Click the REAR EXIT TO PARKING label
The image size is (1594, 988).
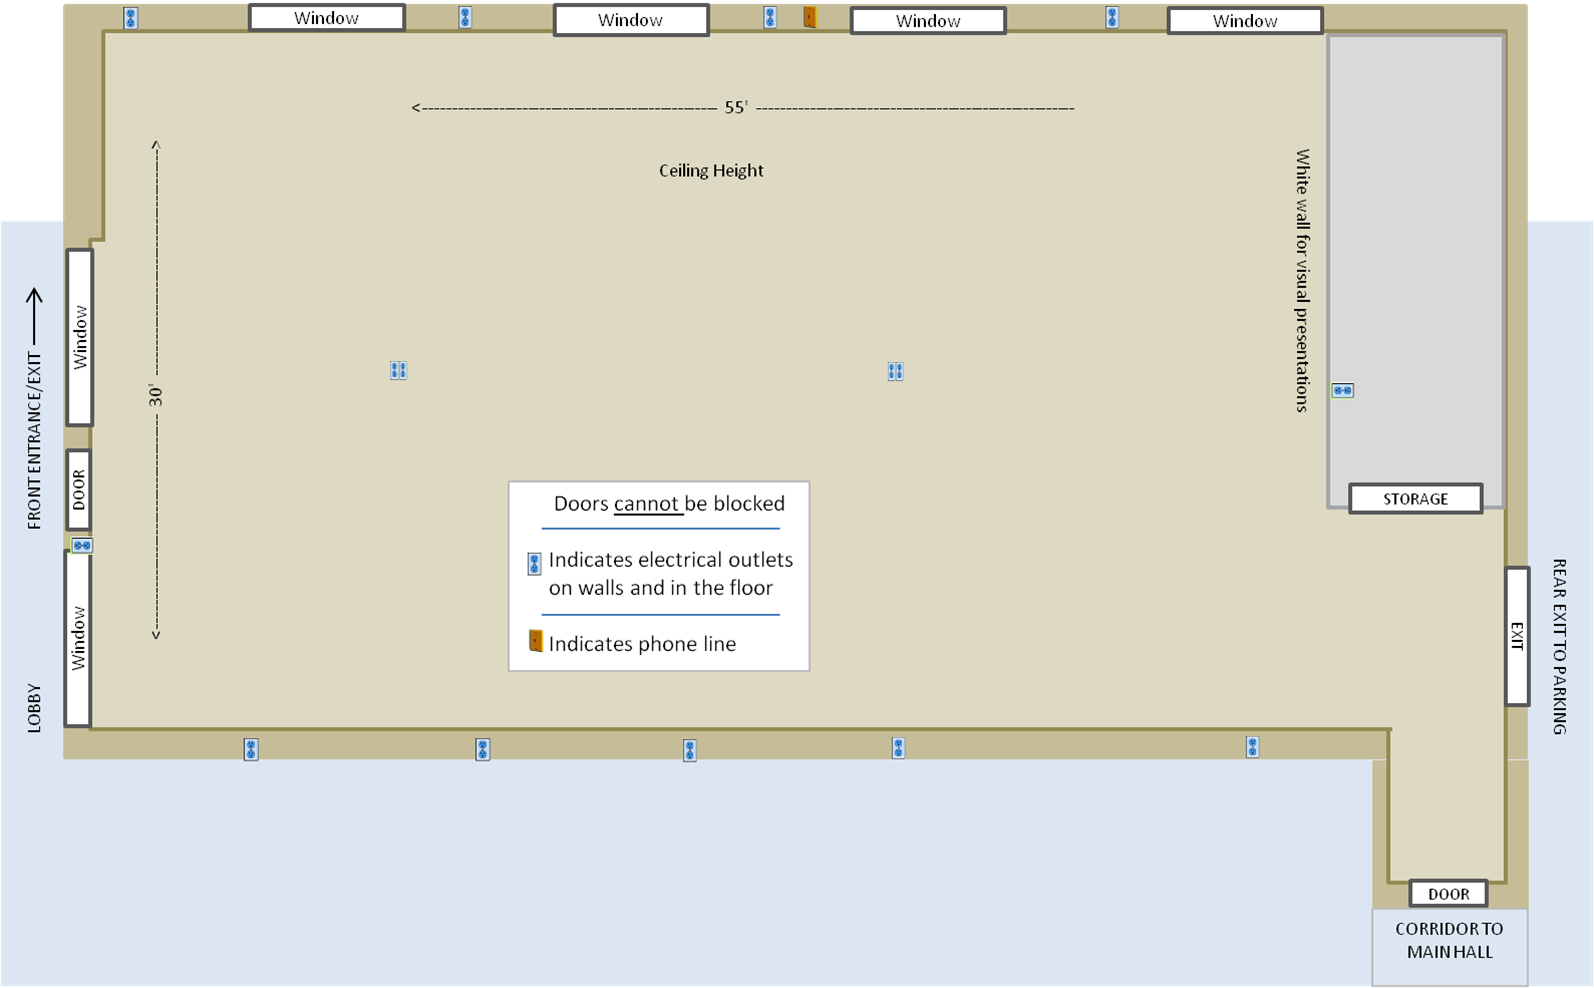pyautogui.click(x=1559, y=647)
